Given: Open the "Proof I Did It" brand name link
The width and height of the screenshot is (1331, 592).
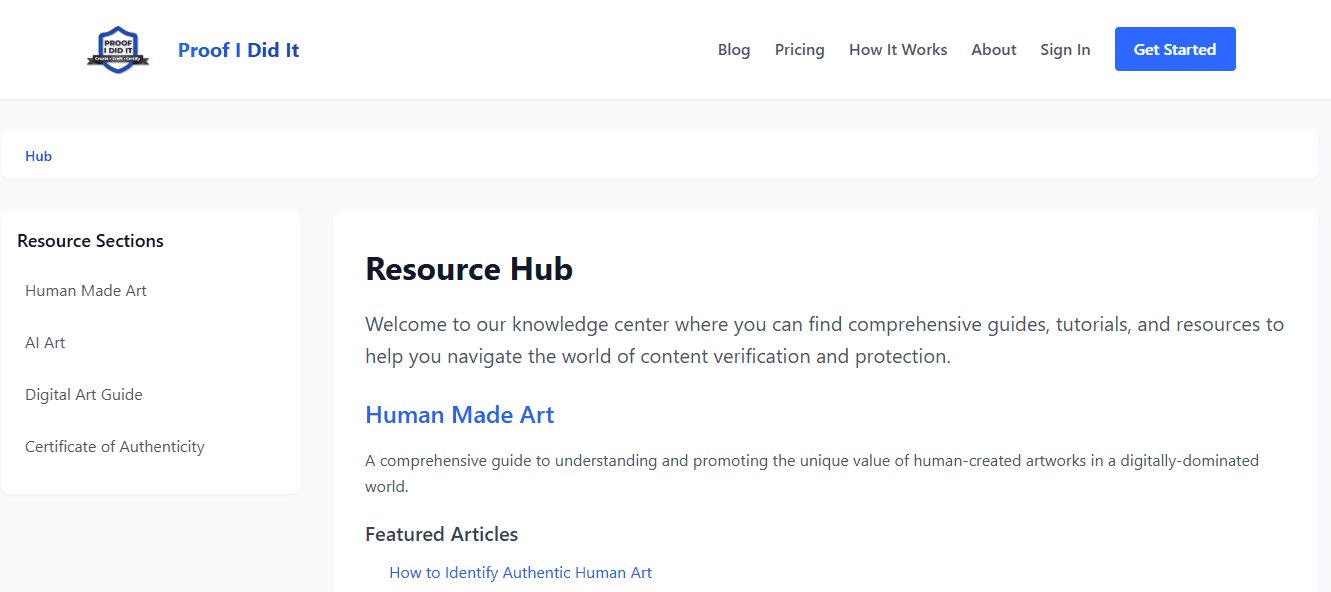Looking at the screenshot, I should [238, 50].
